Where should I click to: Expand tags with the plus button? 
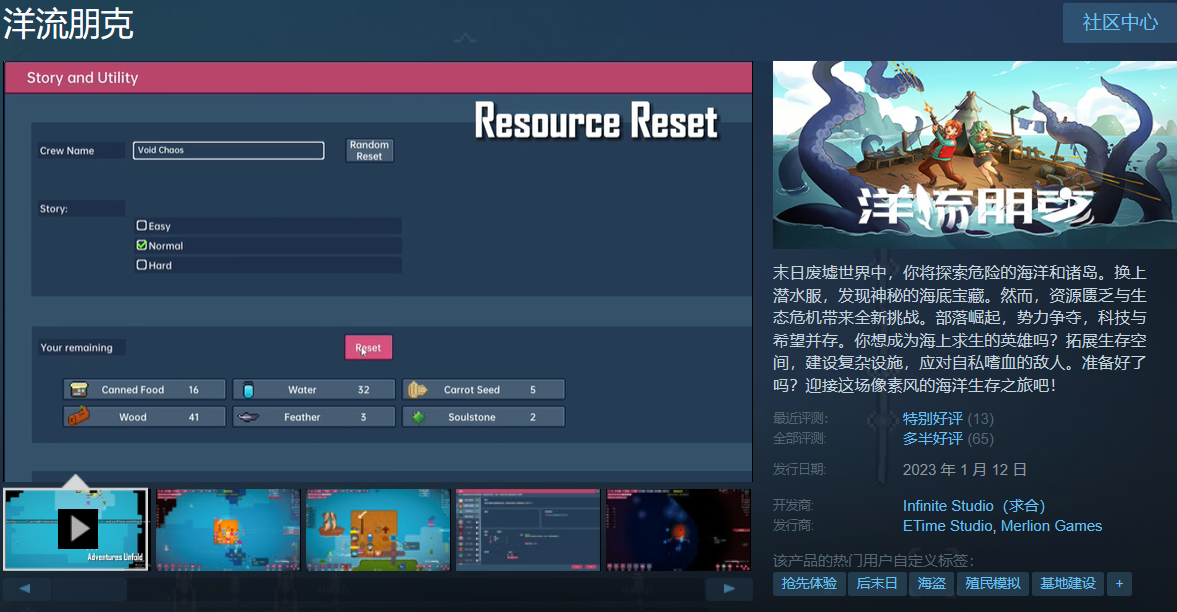1119,583
